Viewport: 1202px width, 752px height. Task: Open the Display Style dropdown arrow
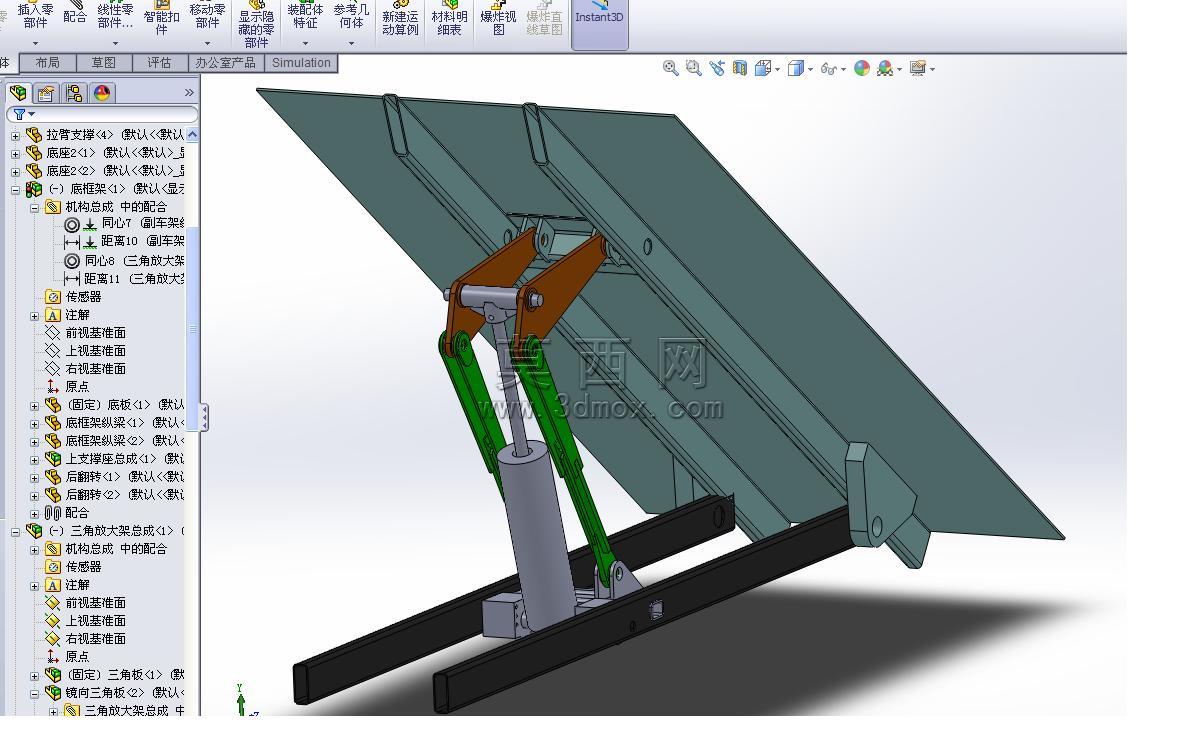pos(811,69)
